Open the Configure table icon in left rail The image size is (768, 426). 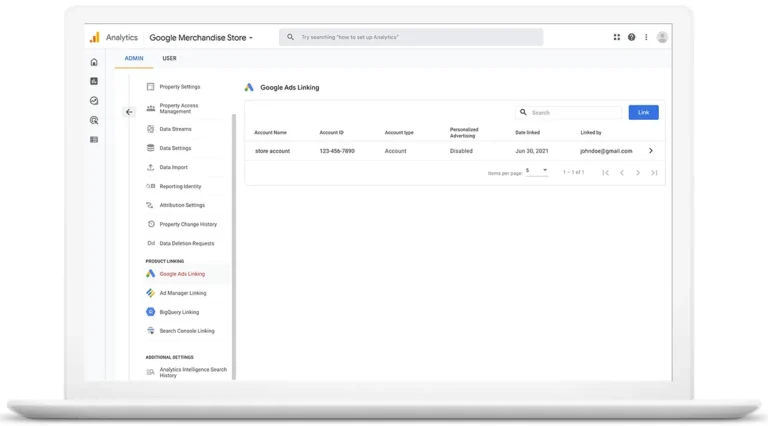94,140
